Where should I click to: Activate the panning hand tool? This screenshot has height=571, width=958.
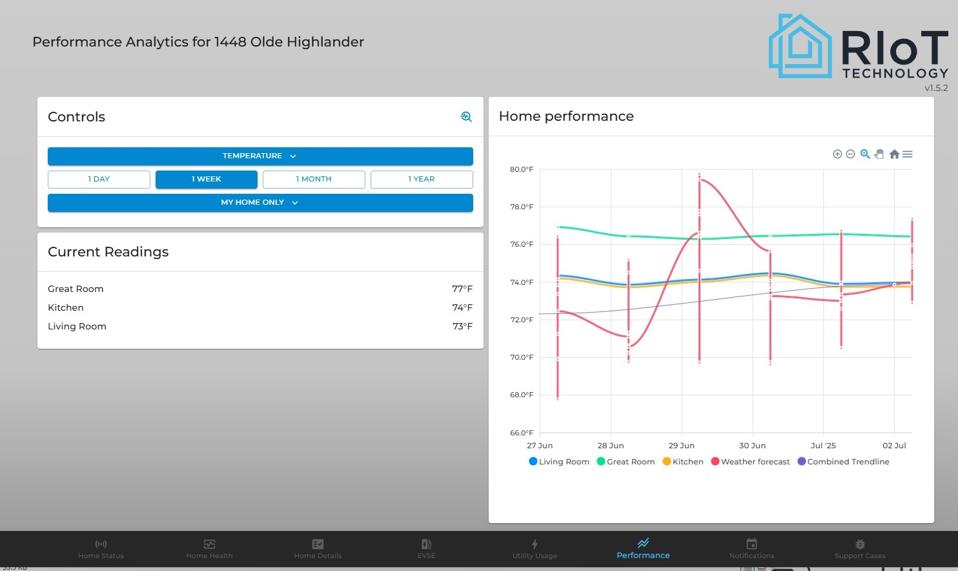tap(879, 154)
